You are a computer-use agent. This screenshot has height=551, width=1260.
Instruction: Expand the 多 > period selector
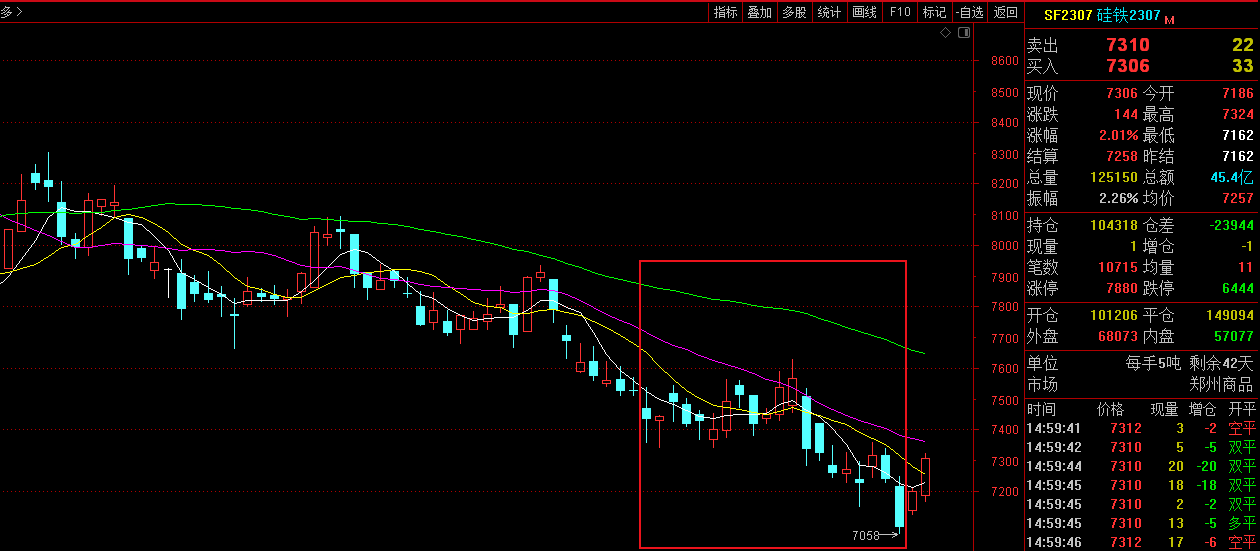[x=13, y=12]
